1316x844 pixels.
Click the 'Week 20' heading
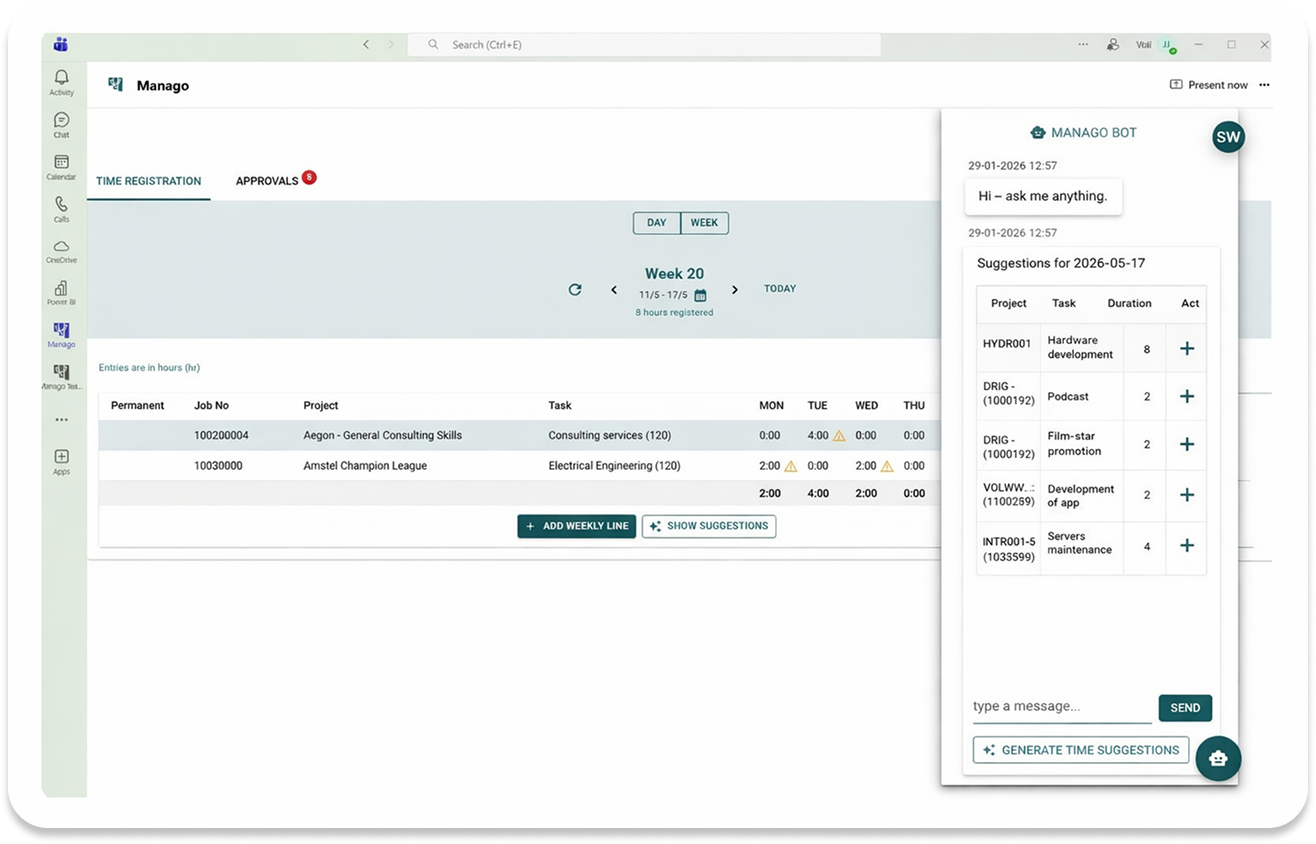(x=674, y=274)
